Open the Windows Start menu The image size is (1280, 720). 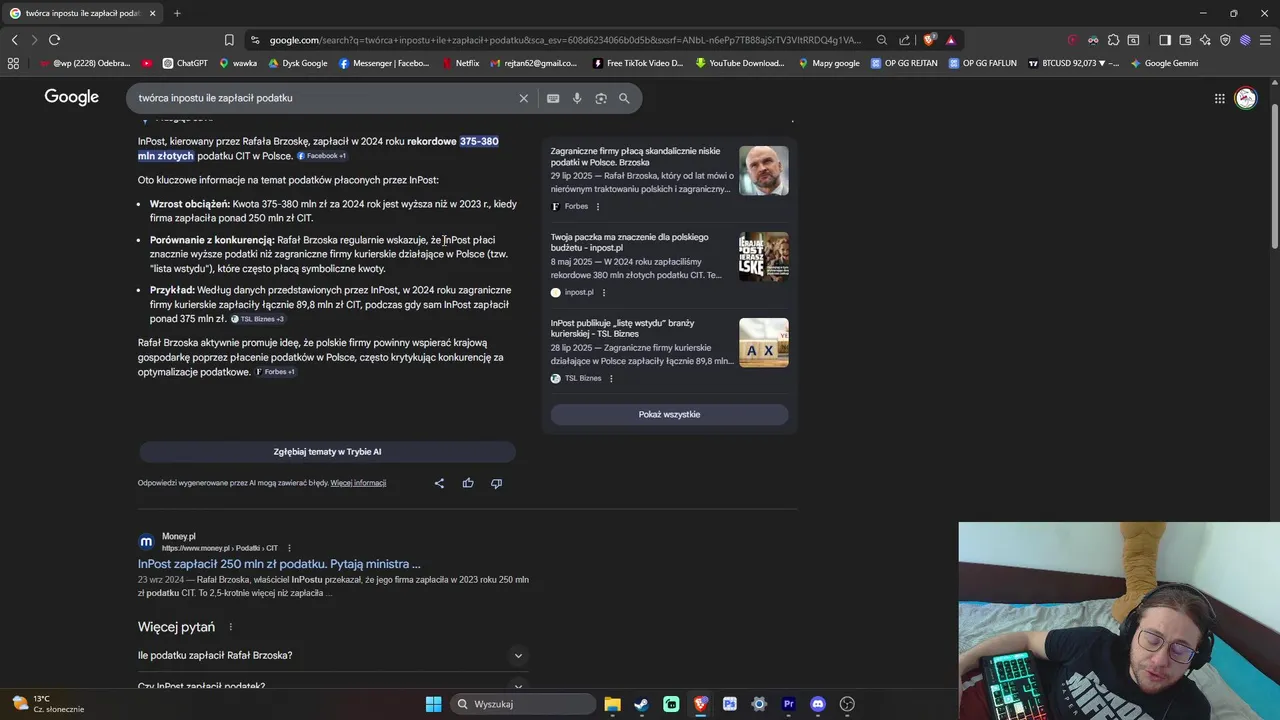coord(433,704)
